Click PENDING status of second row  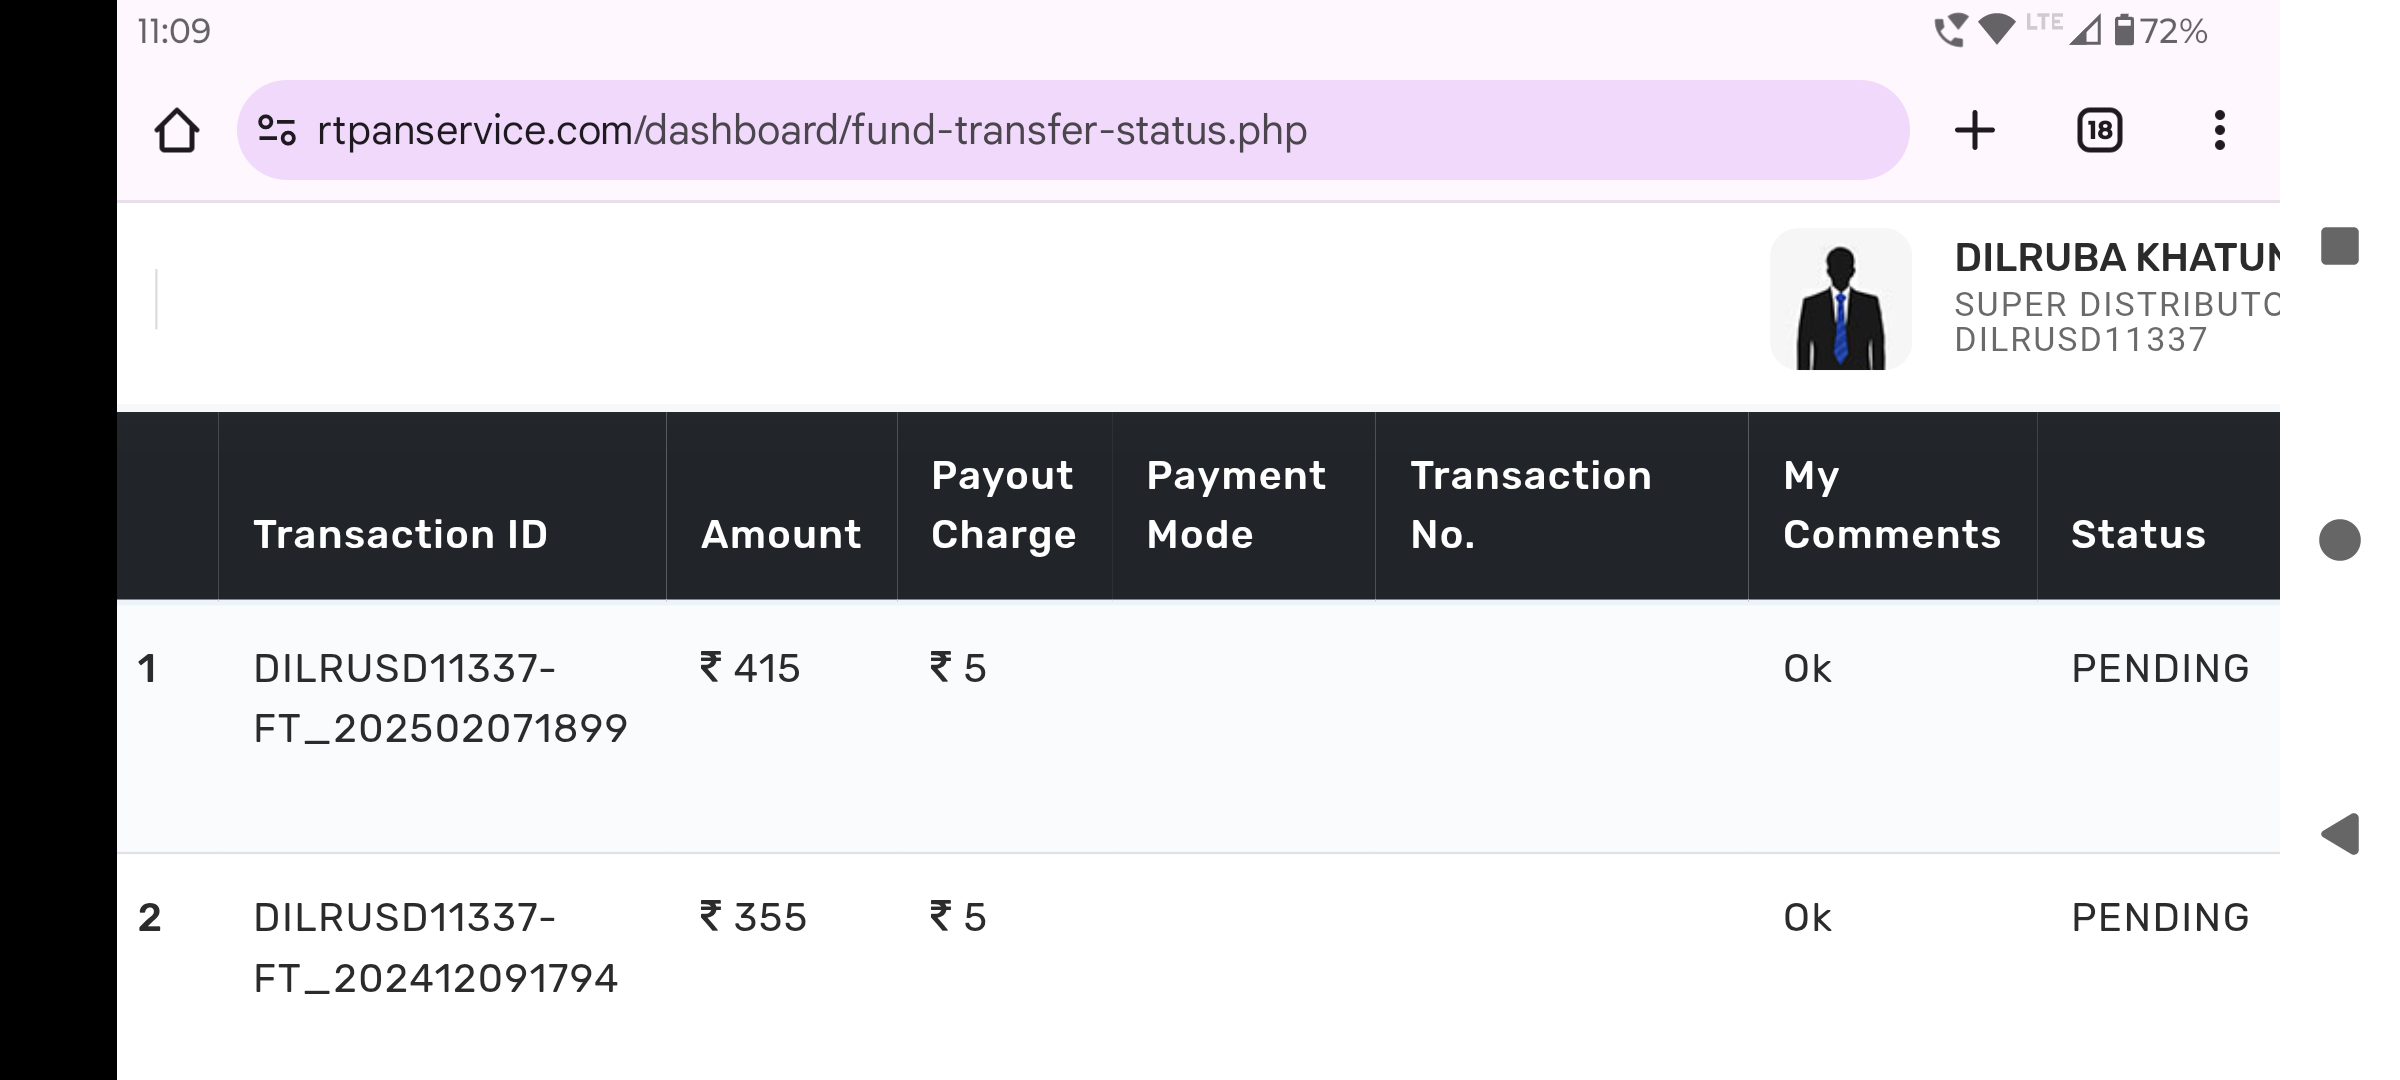tap(2160, 917)
